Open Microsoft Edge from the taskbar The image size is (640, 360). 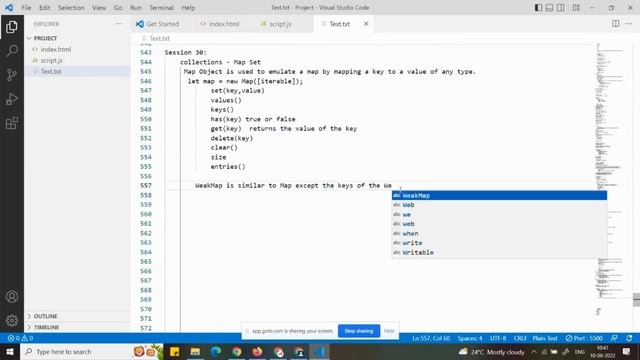[x=216, y=351]
